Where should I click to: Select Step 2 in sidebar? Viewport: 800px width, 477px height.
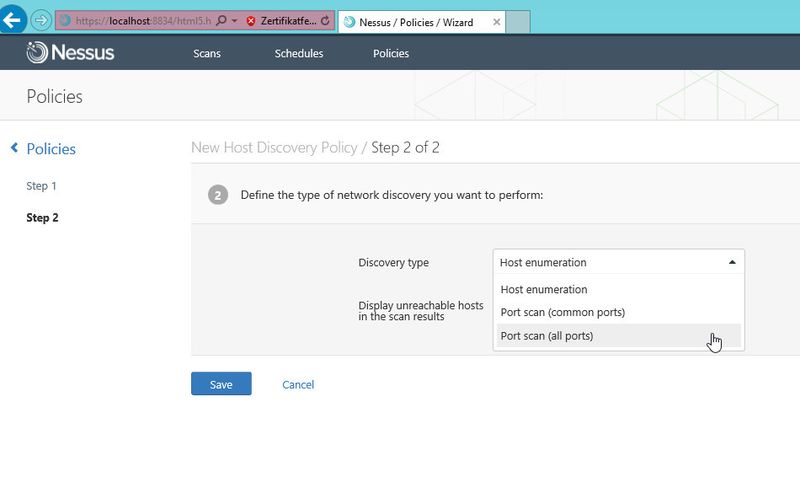(x=42, y=218)
